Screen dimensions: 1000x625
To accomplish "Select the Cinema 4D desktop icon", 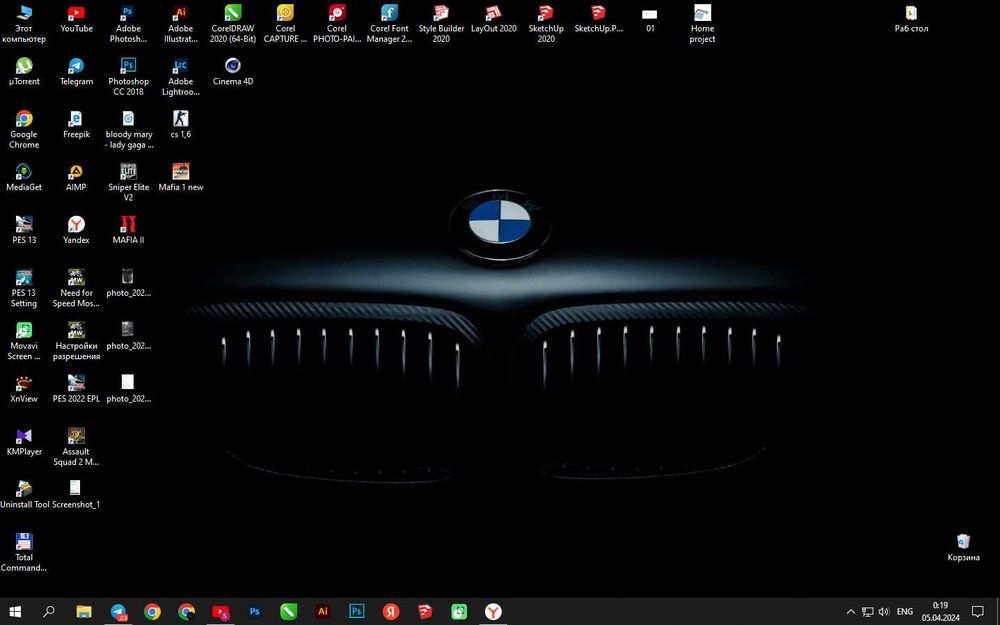I will tap(233, 66).
